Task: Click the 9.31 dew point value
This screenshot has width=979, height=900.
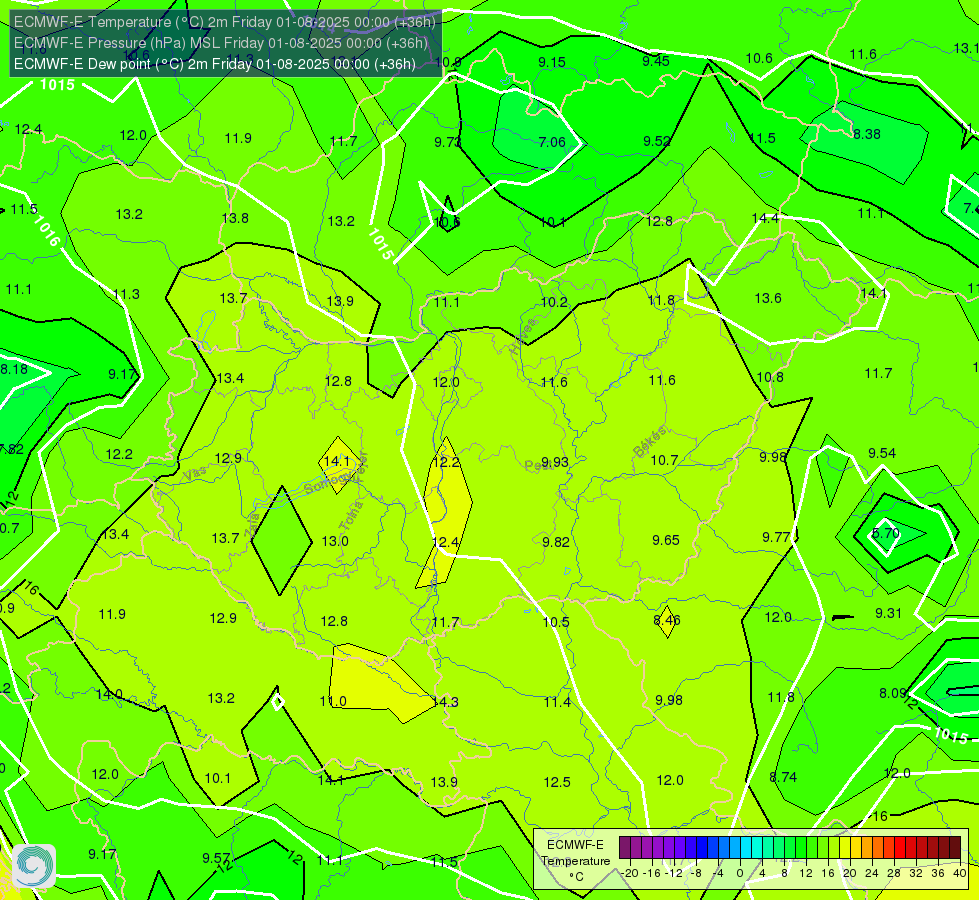Action: coord(888,613)
